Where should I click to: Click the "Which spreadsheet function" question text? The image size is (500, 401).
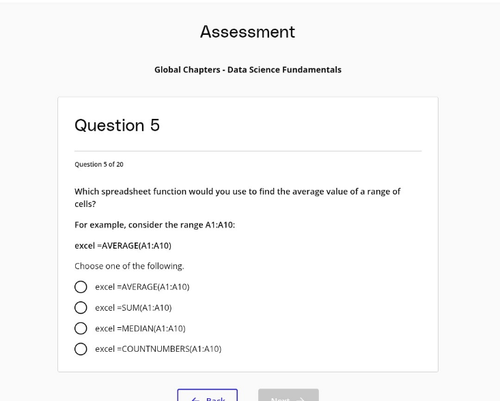[237, 197]
